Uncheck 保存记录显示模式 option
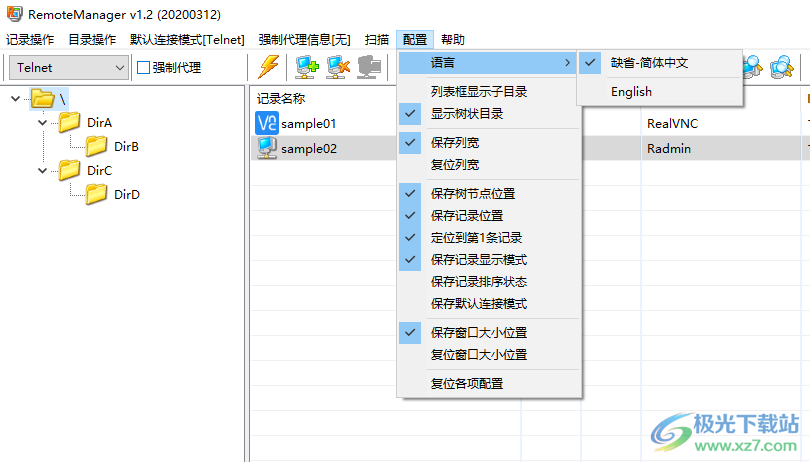This screenshot has width=810, height=462. point(489,259)
